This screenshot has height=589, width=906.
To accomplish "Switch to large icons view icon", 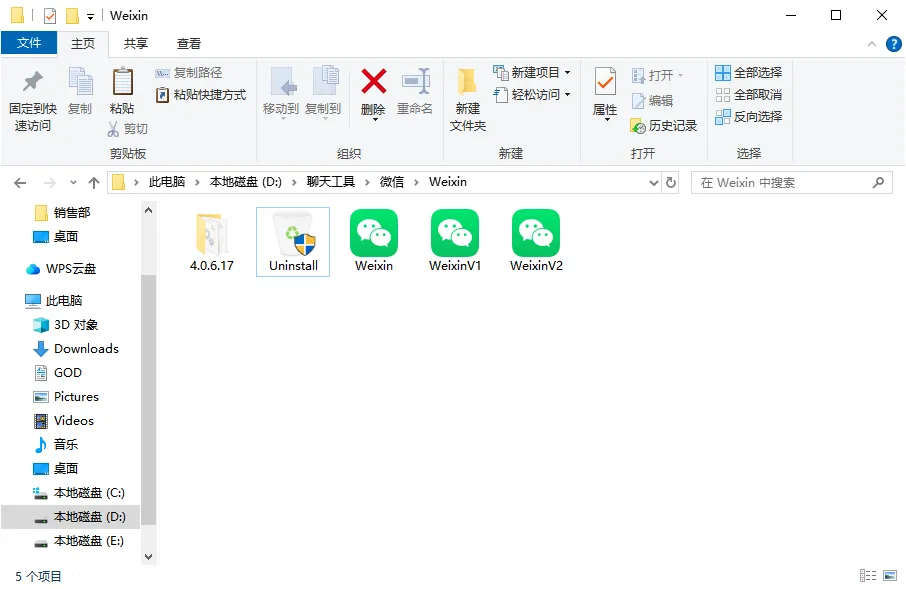I will click(890, 576).
